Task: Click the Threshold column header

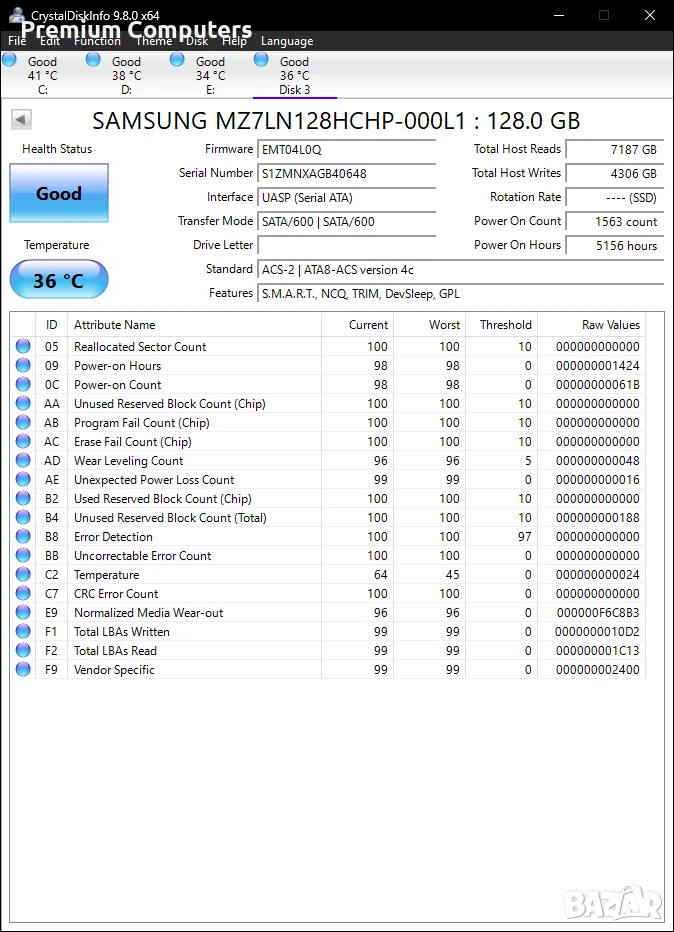Action: [502, 325]
